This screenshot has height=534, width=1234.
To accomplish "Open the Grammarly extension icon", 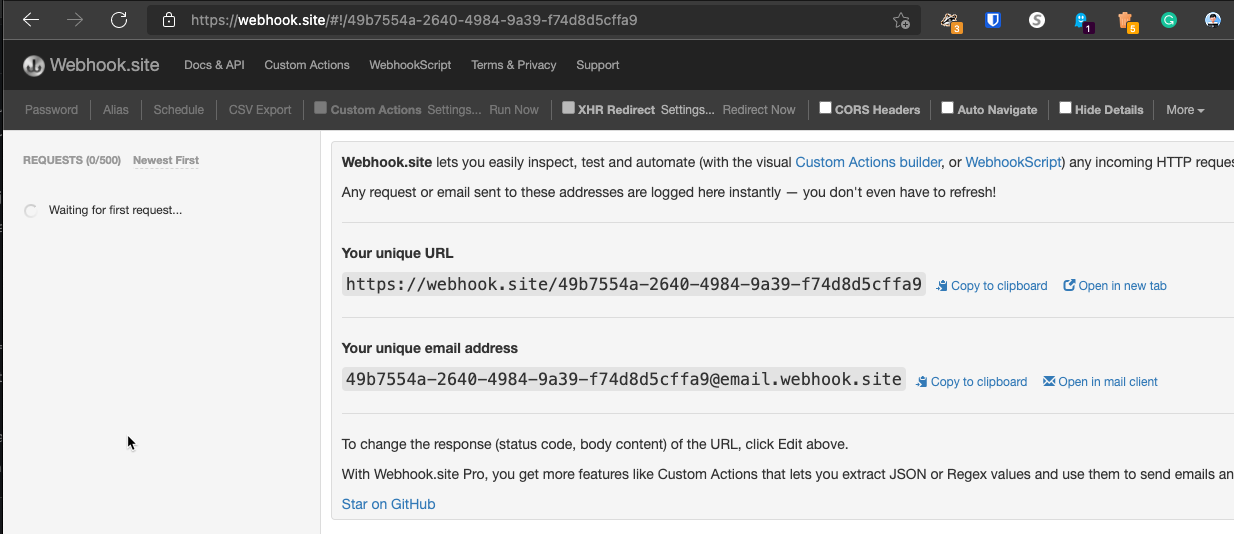I will pos(1168,19).
